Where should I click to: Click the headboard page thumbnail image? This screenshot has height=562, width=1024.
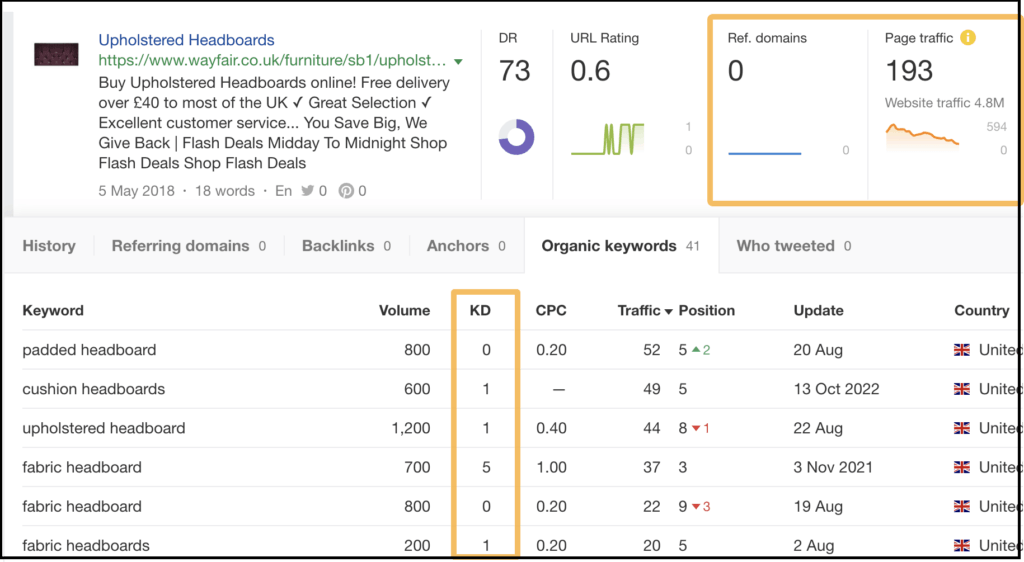(56, 55)
